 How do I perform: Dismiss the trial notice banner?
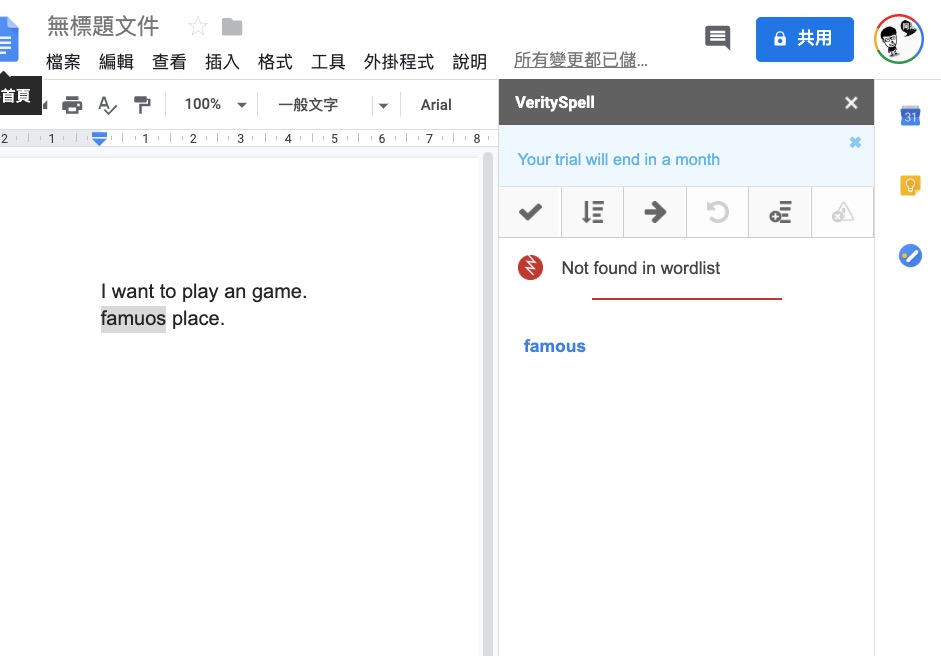(x=855, y=143)
